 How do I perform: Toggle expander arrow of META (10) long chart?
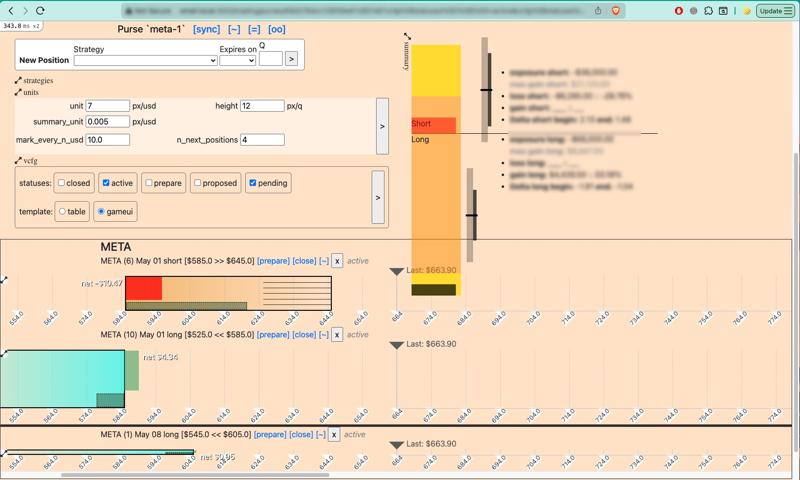pos(4,353)
